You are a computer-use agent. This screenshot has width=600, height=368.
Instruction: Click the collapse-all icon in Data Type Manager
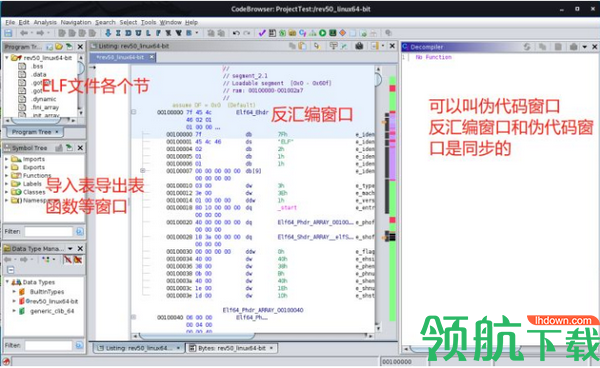tap(11, 270)
